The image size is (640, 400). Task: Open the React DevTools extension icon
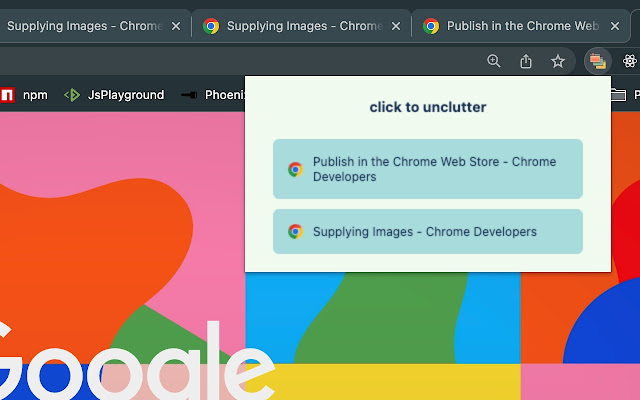pos(629,61)
